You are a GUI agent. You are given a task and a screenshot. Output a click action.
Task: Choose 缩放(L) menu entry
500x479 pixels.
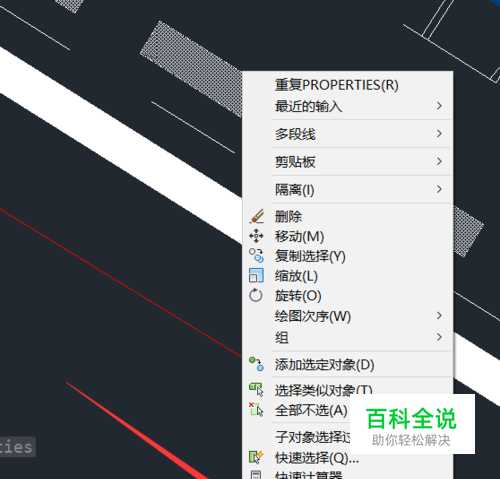[348, 276]
